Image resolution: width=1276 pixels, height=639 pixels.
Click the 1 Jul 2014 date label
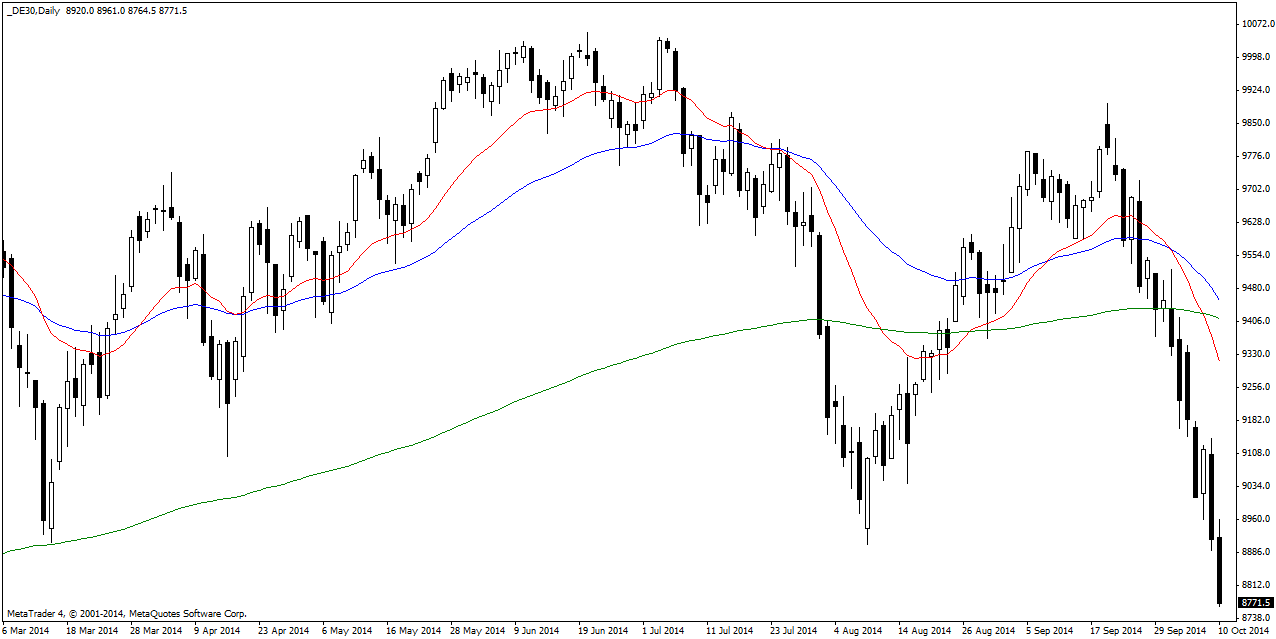662,631
